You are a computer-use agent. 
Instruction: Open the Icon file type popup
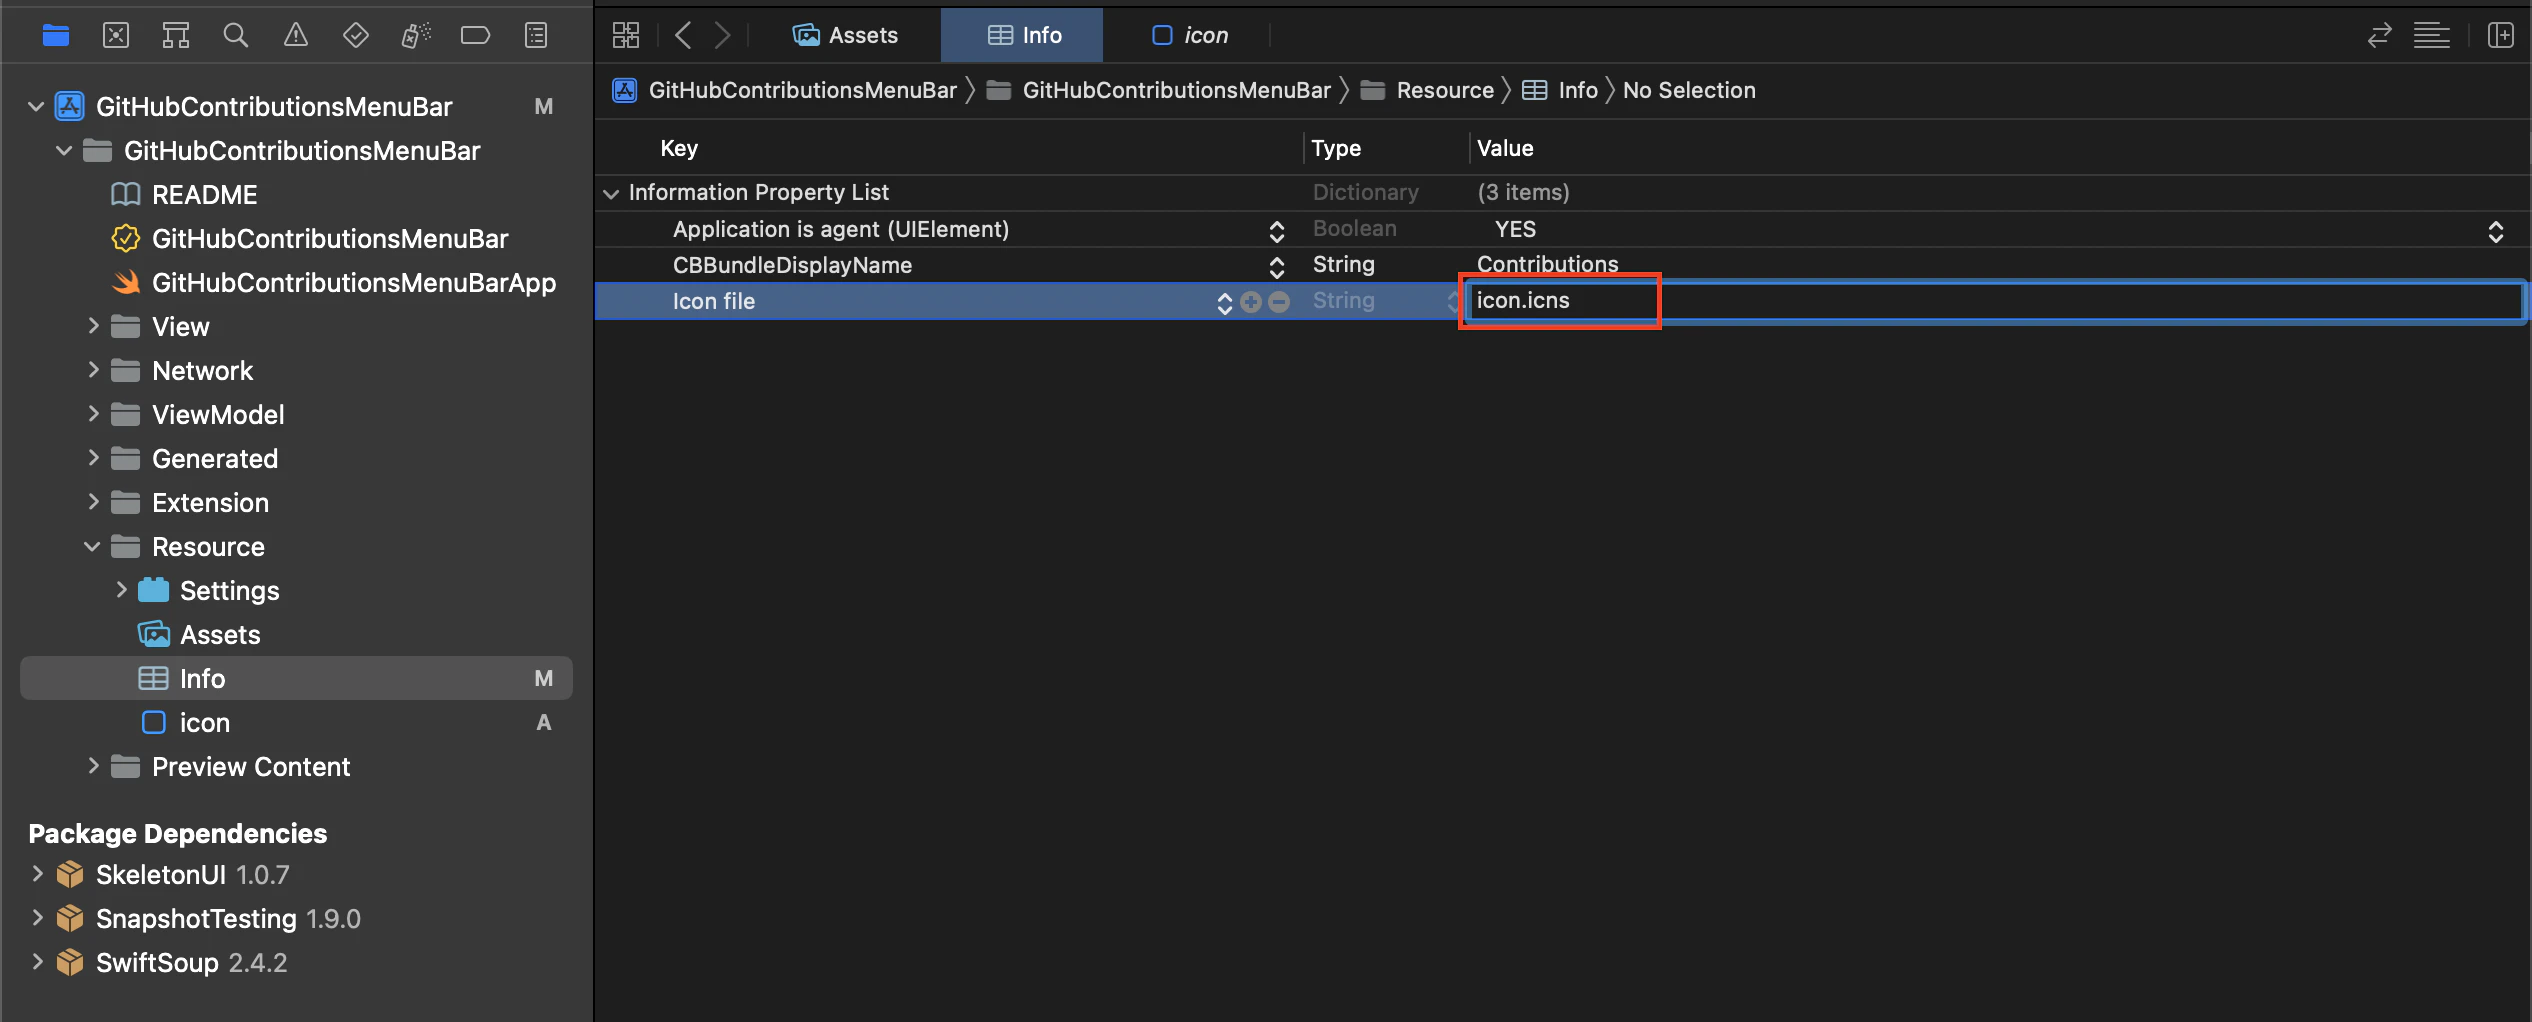pos(1453,302)
